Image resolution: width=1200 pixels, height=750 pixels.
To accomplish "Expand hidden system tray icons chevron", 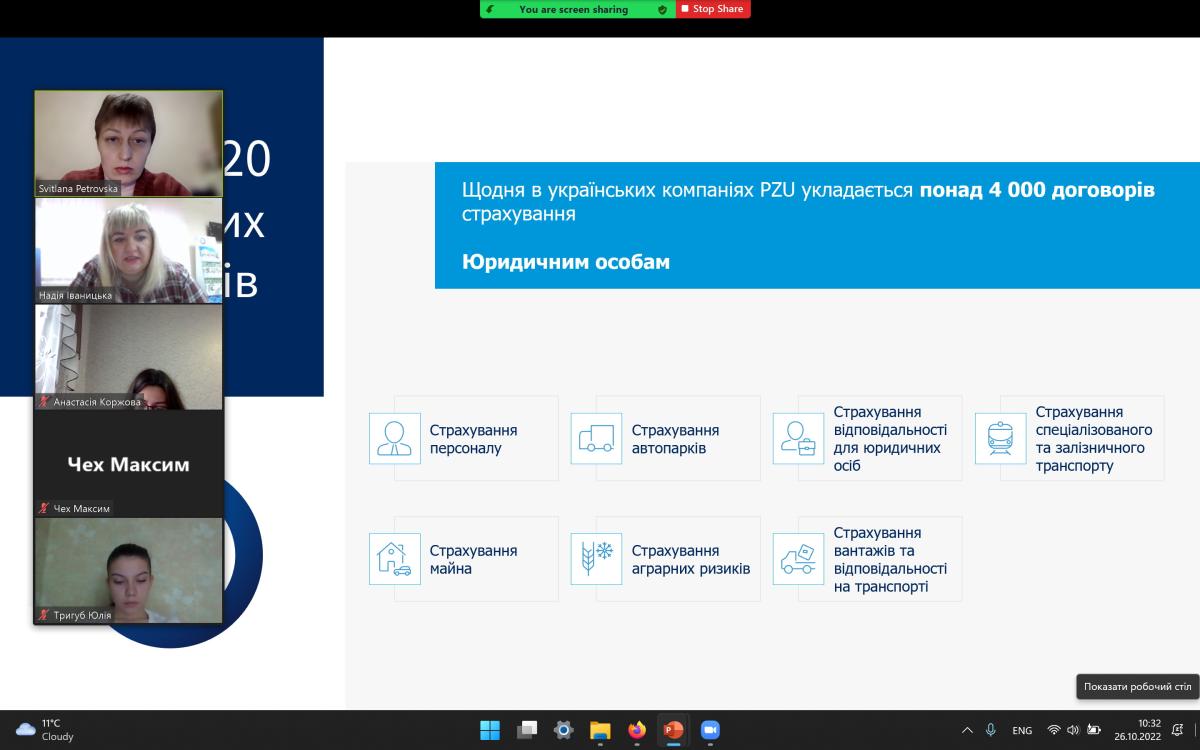I will 967,730.
